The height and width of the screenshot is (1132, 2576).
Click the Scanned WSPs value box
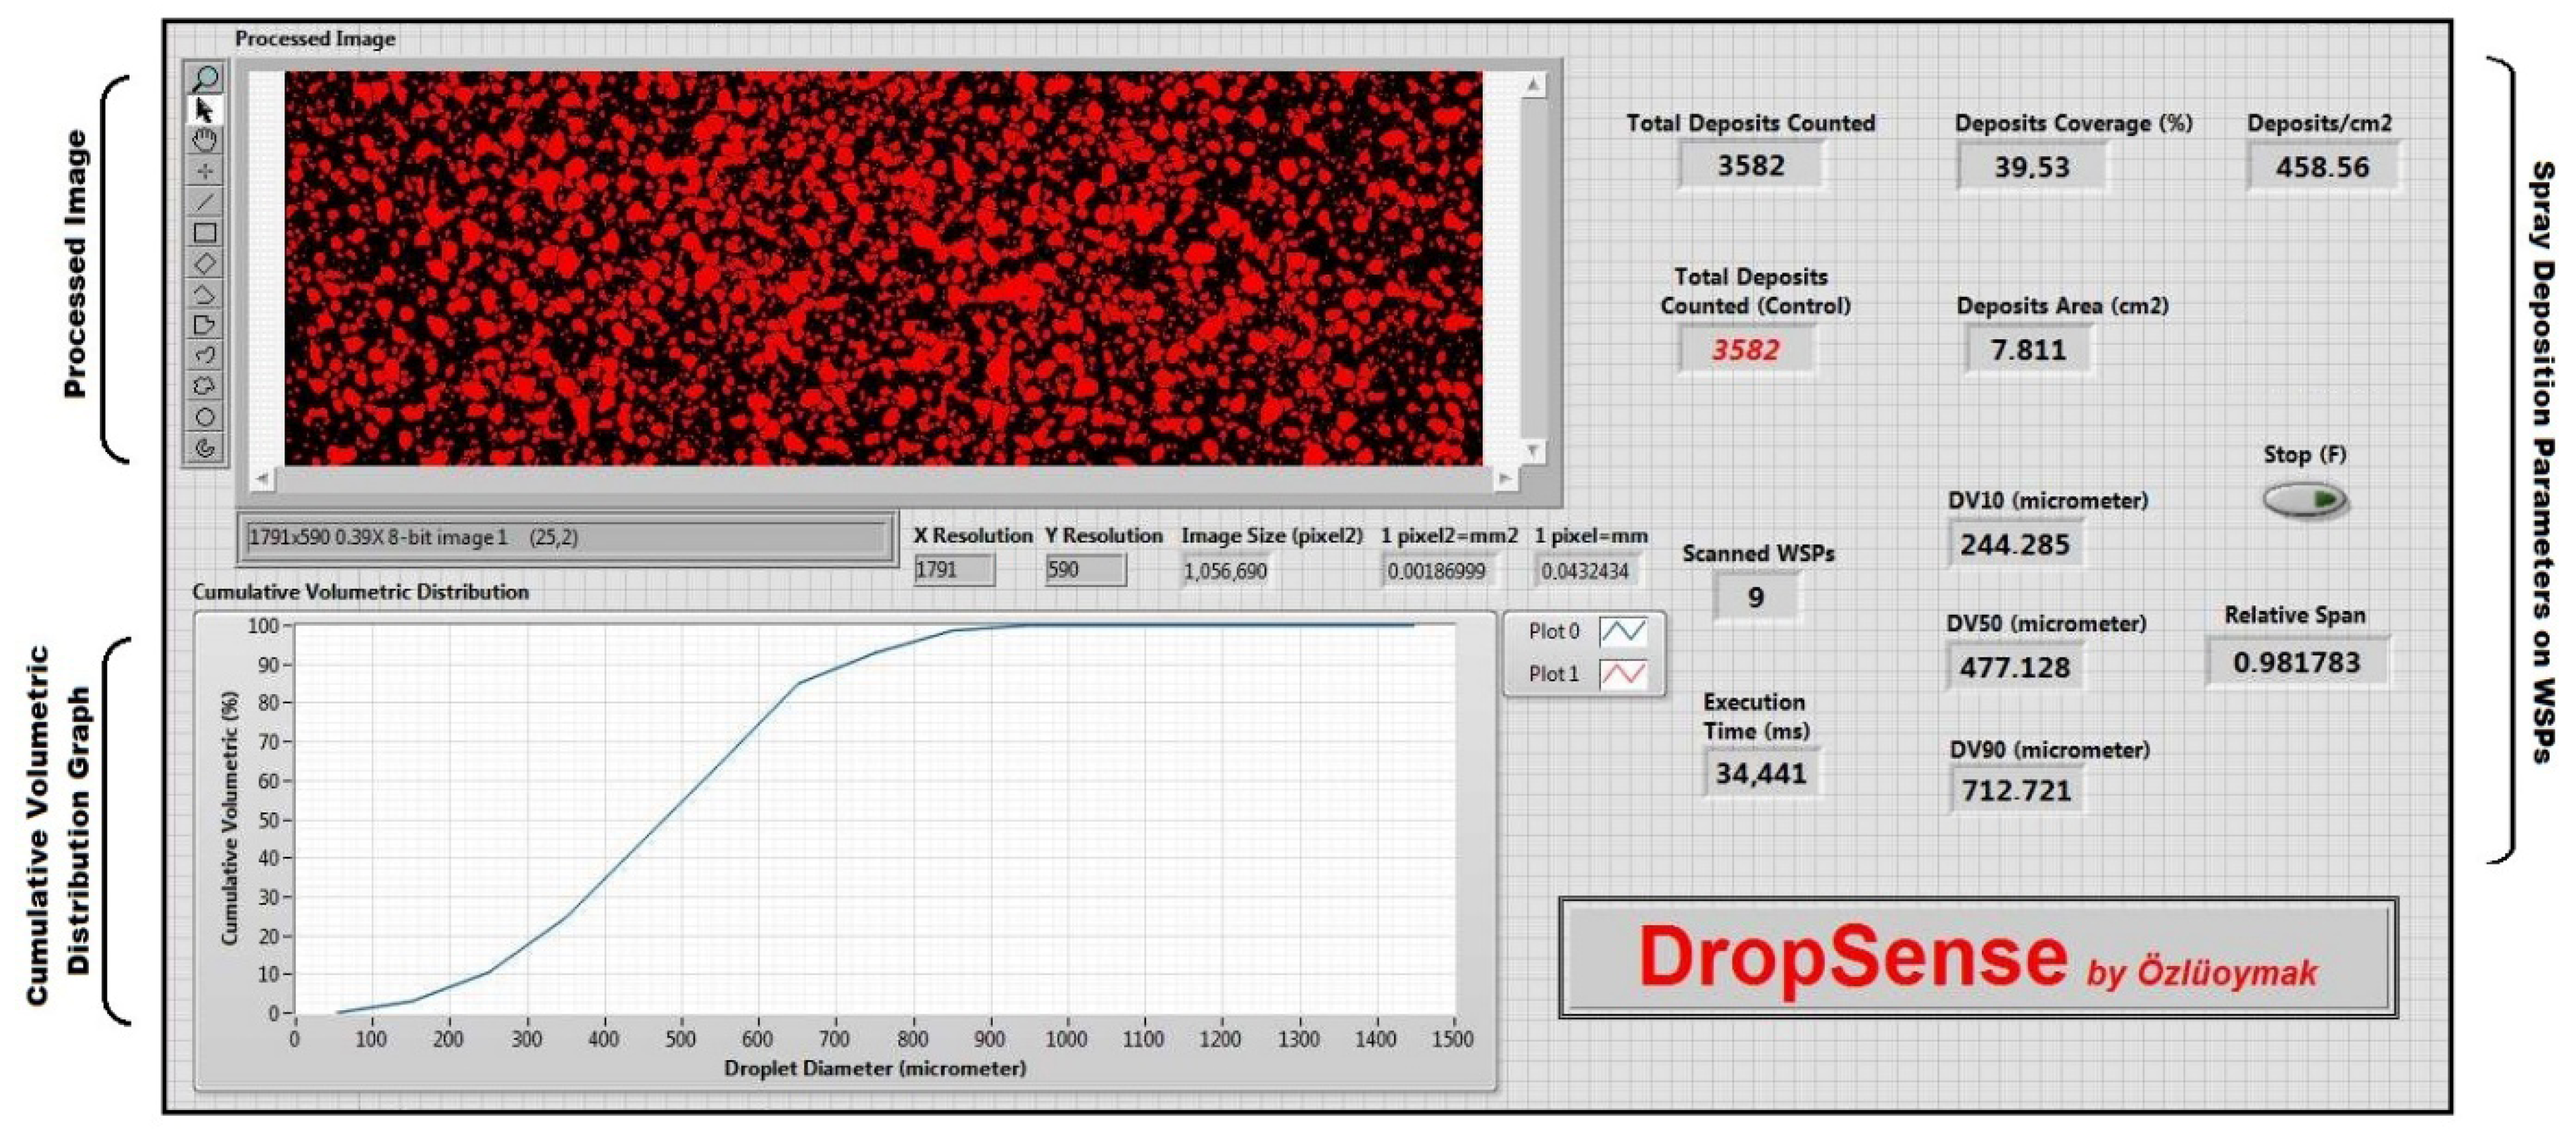coord(1756,598)
